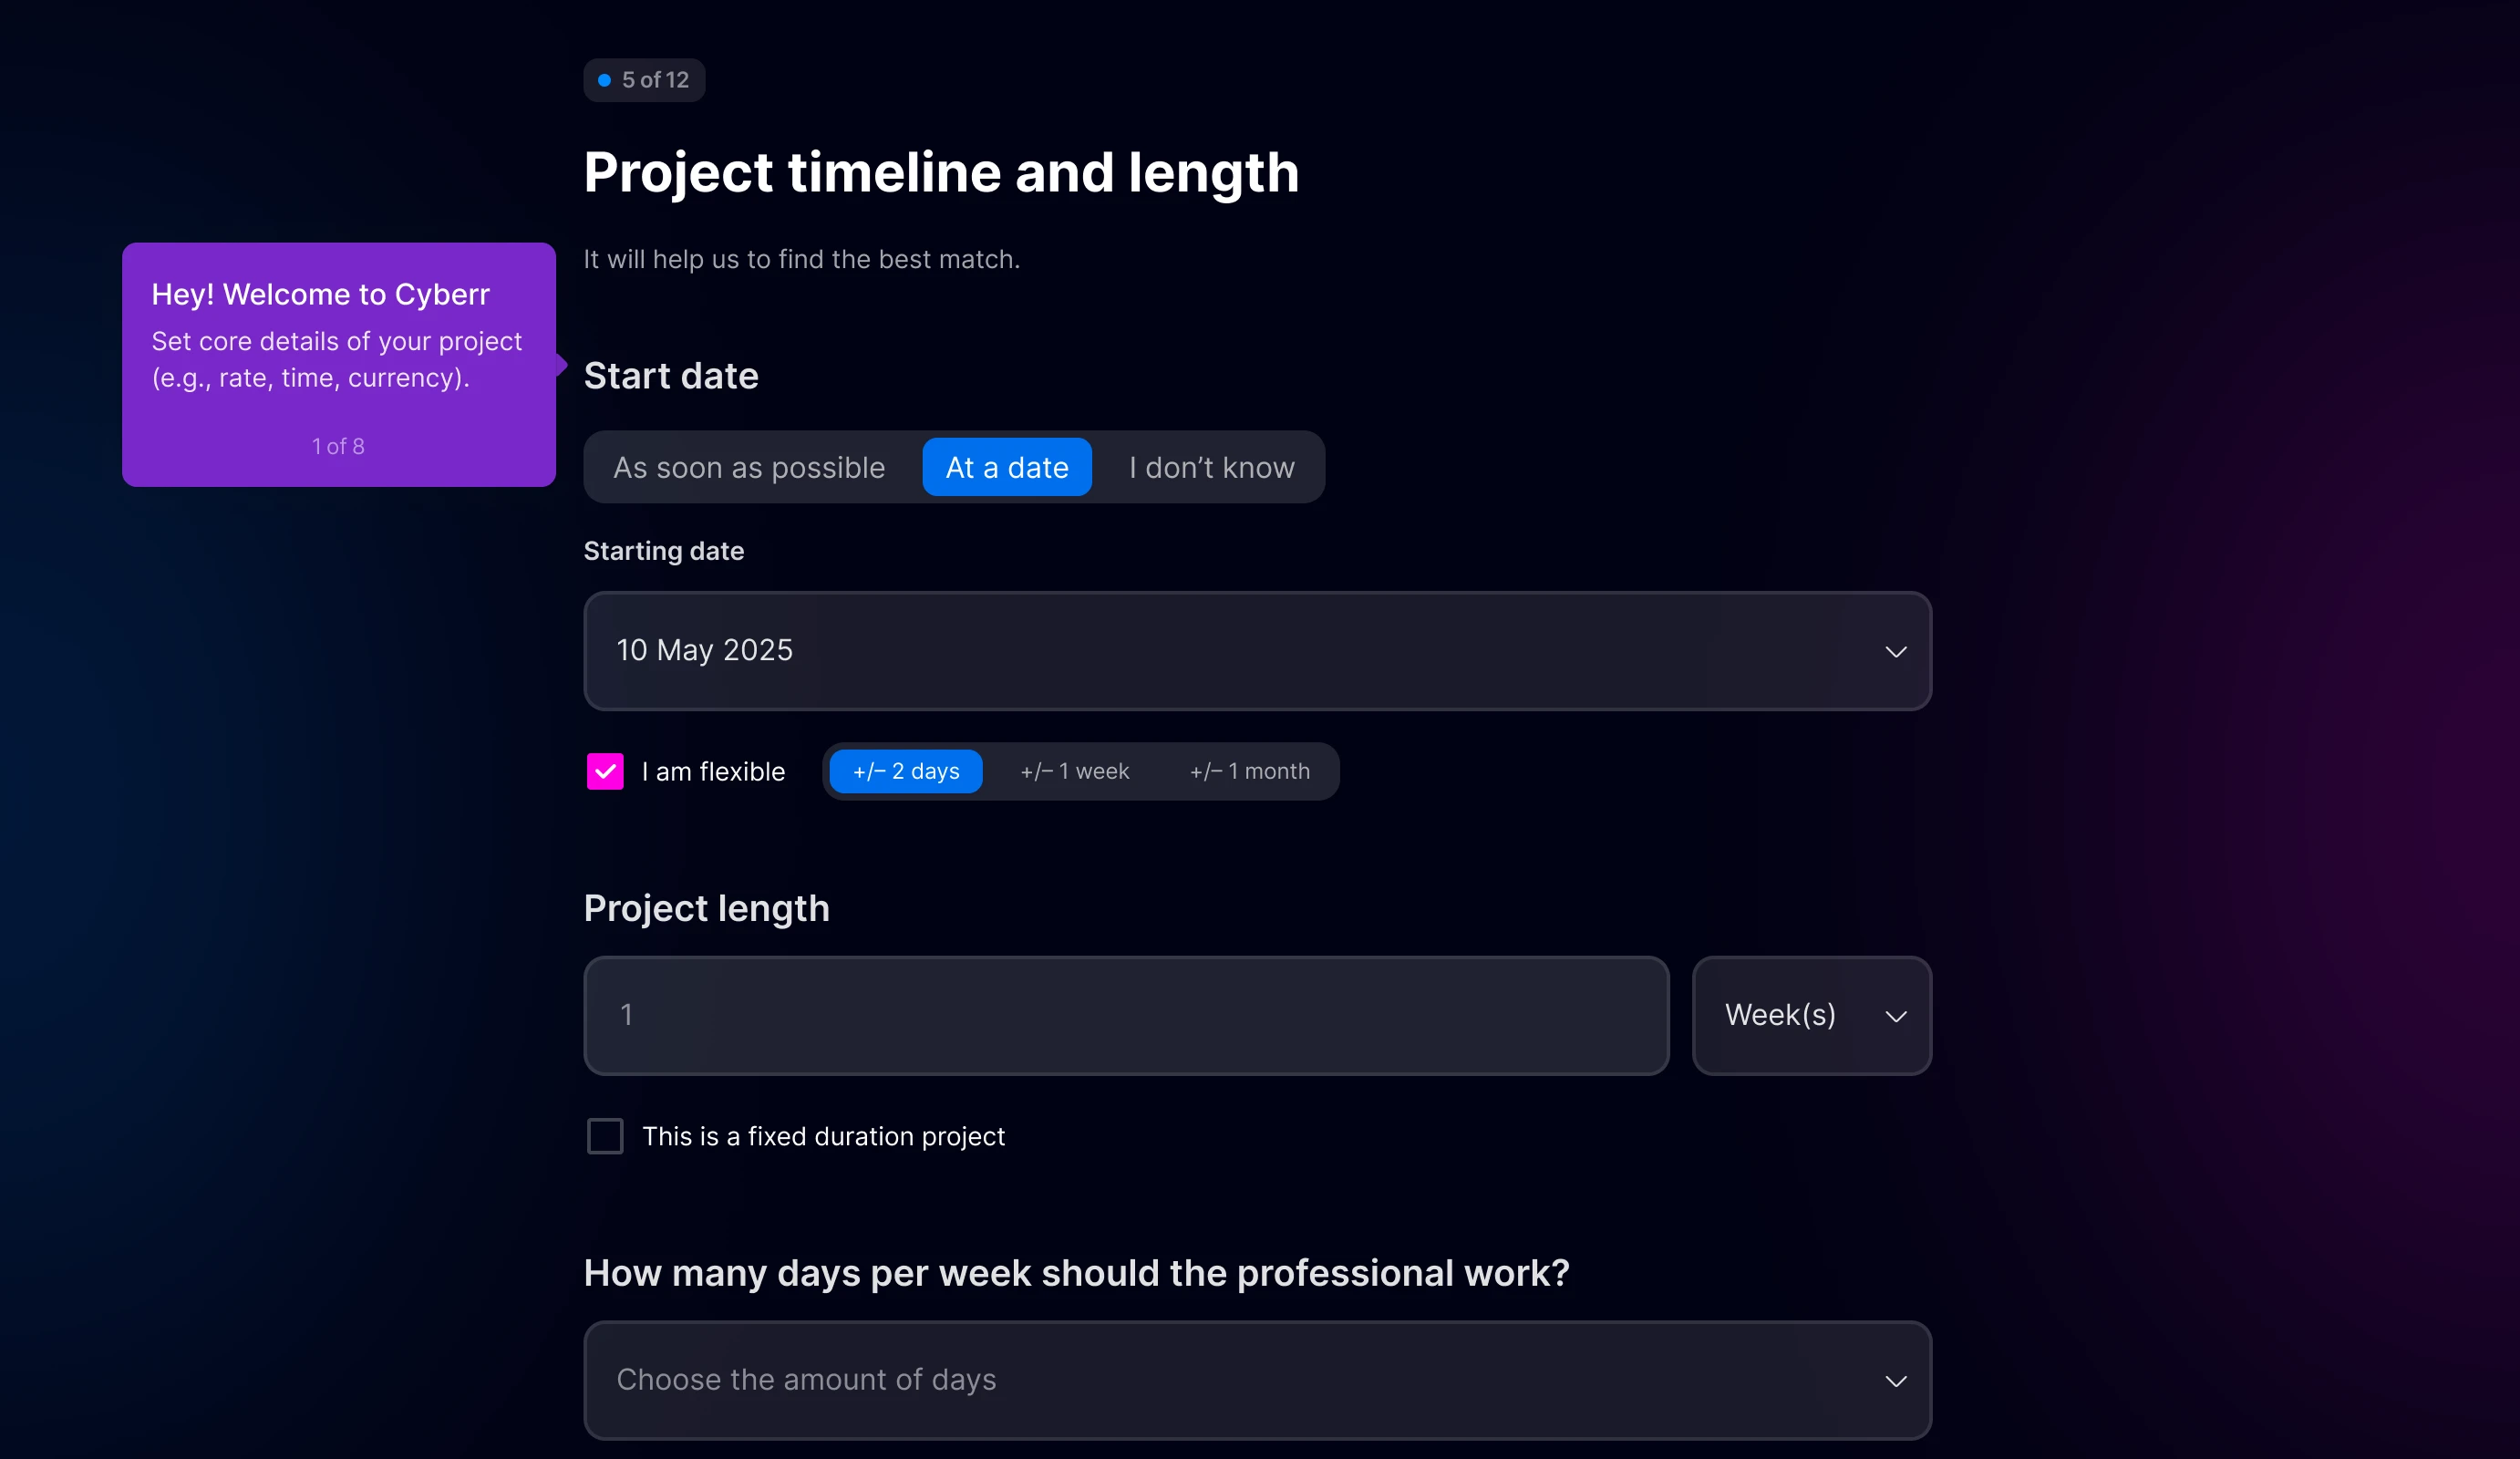The image size is (2520, 1459).
Task: Pick the "+/− 1 month" flexibility option
Action: 1249,771
